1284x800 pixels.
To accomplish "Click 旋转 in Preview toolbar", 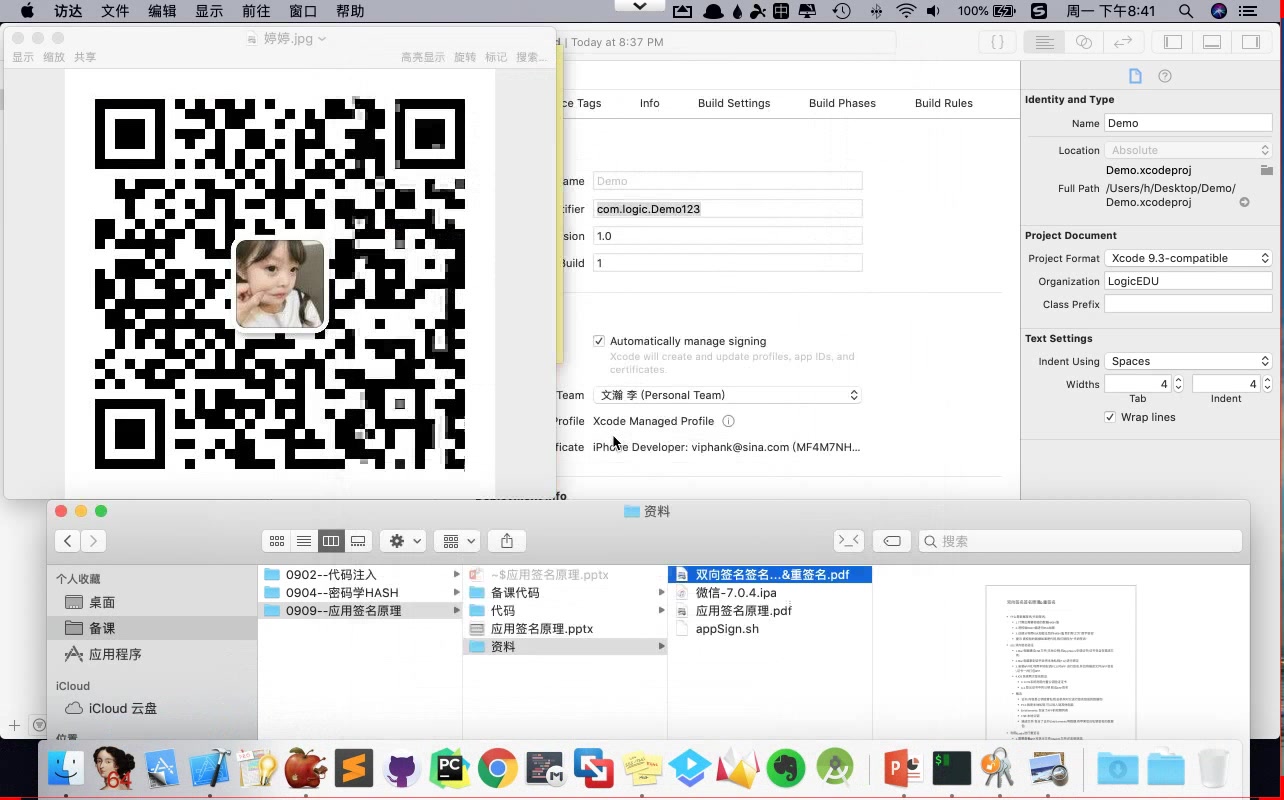I will [x=465, y=57].
